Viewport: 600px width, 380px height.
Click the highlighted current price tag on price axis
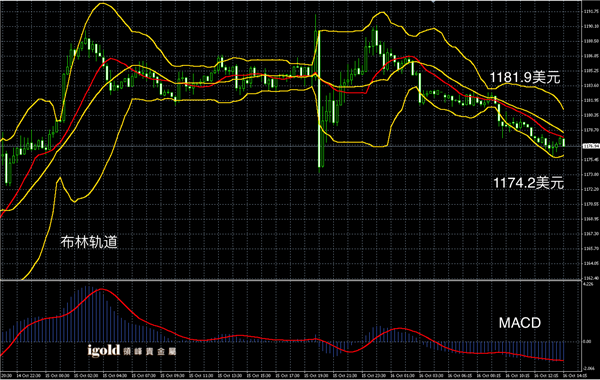coord(591,146)
